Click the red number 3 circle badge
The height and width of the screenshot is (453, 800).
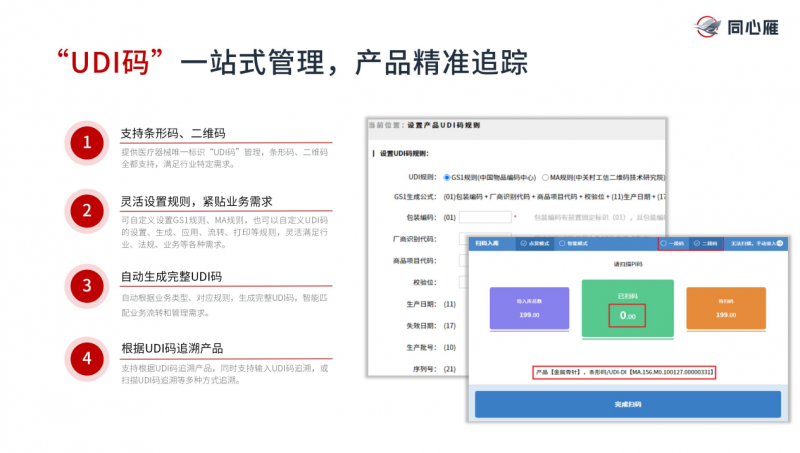87,285
